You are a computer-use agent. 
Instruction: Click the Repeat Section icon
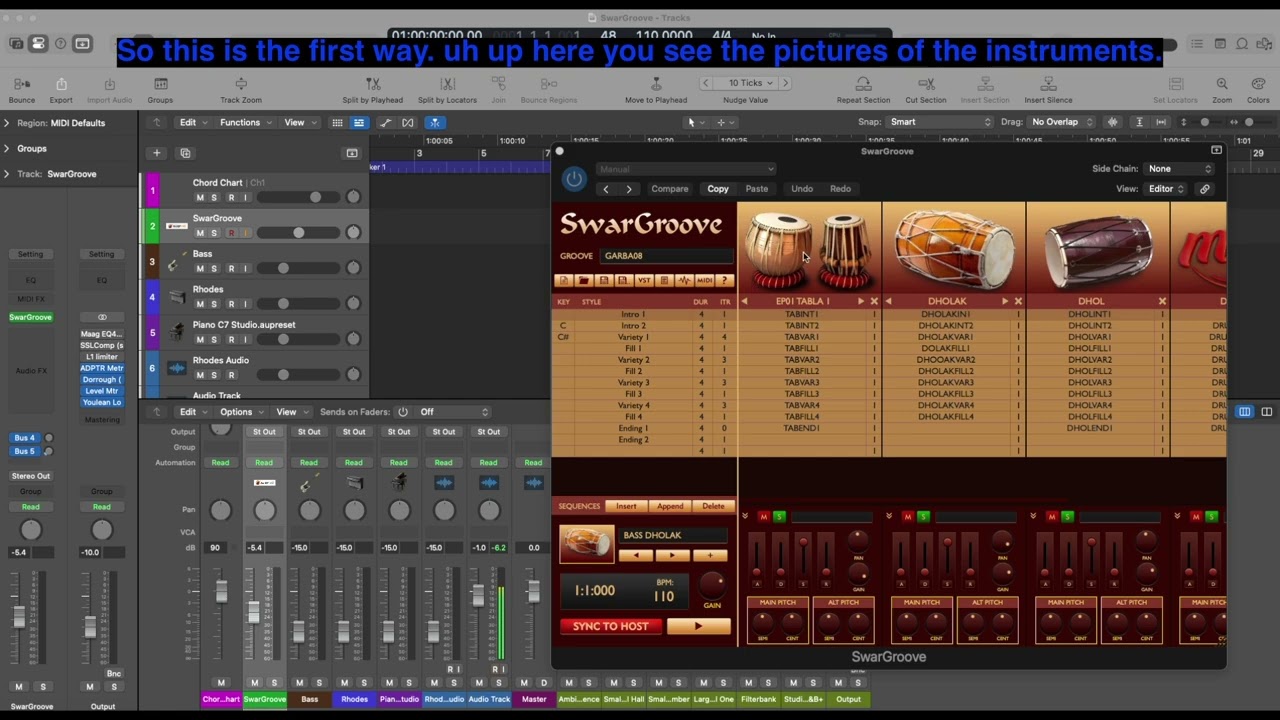[863, 84]
